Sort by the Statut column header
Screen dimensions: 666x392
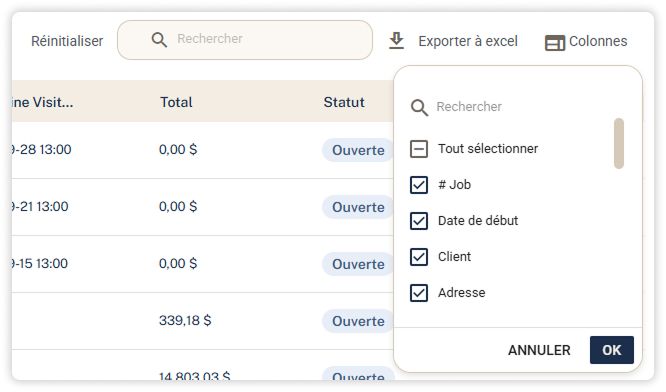(344, 102)
